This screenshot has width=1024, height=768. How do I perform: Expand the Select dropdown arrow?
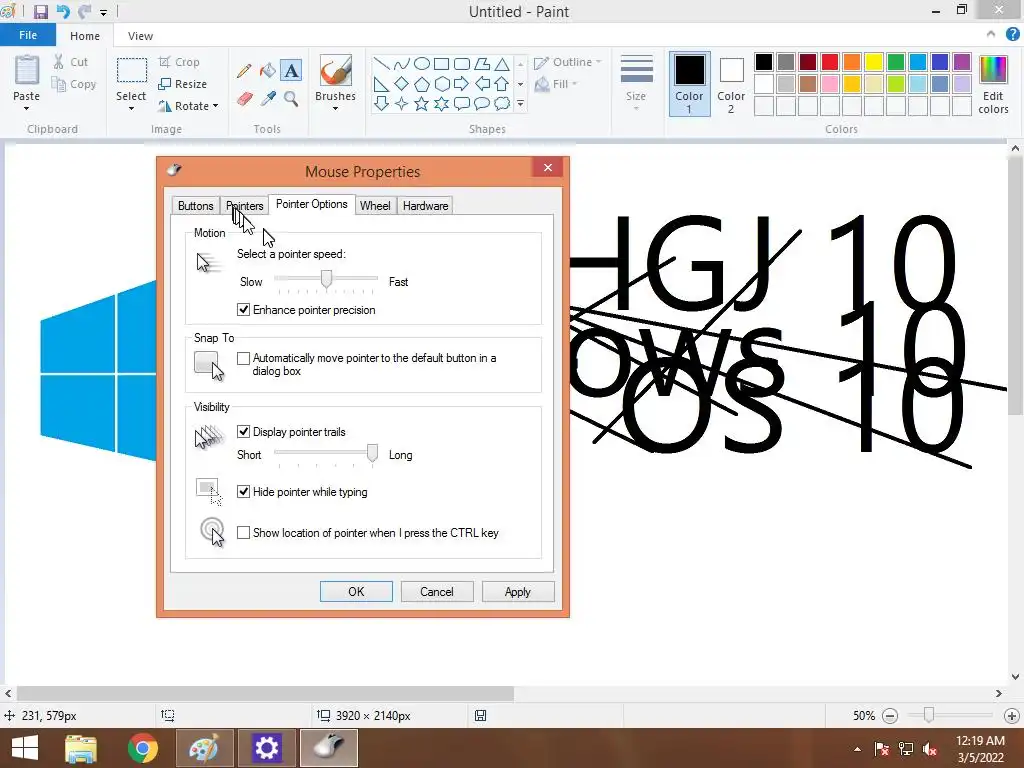[x=131, y=108]
